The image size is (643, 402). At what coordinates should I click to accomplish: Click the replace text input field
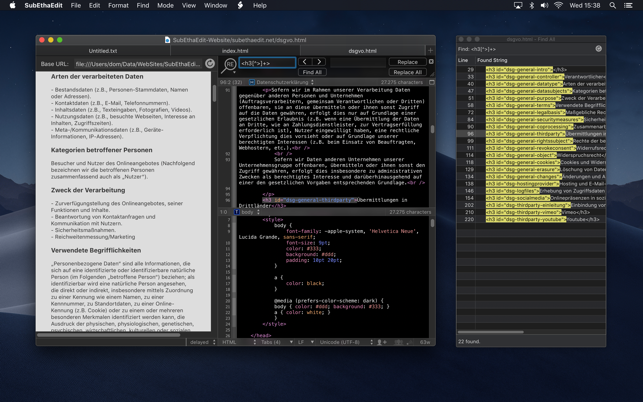pyautogui.click(x=358, y=62)
